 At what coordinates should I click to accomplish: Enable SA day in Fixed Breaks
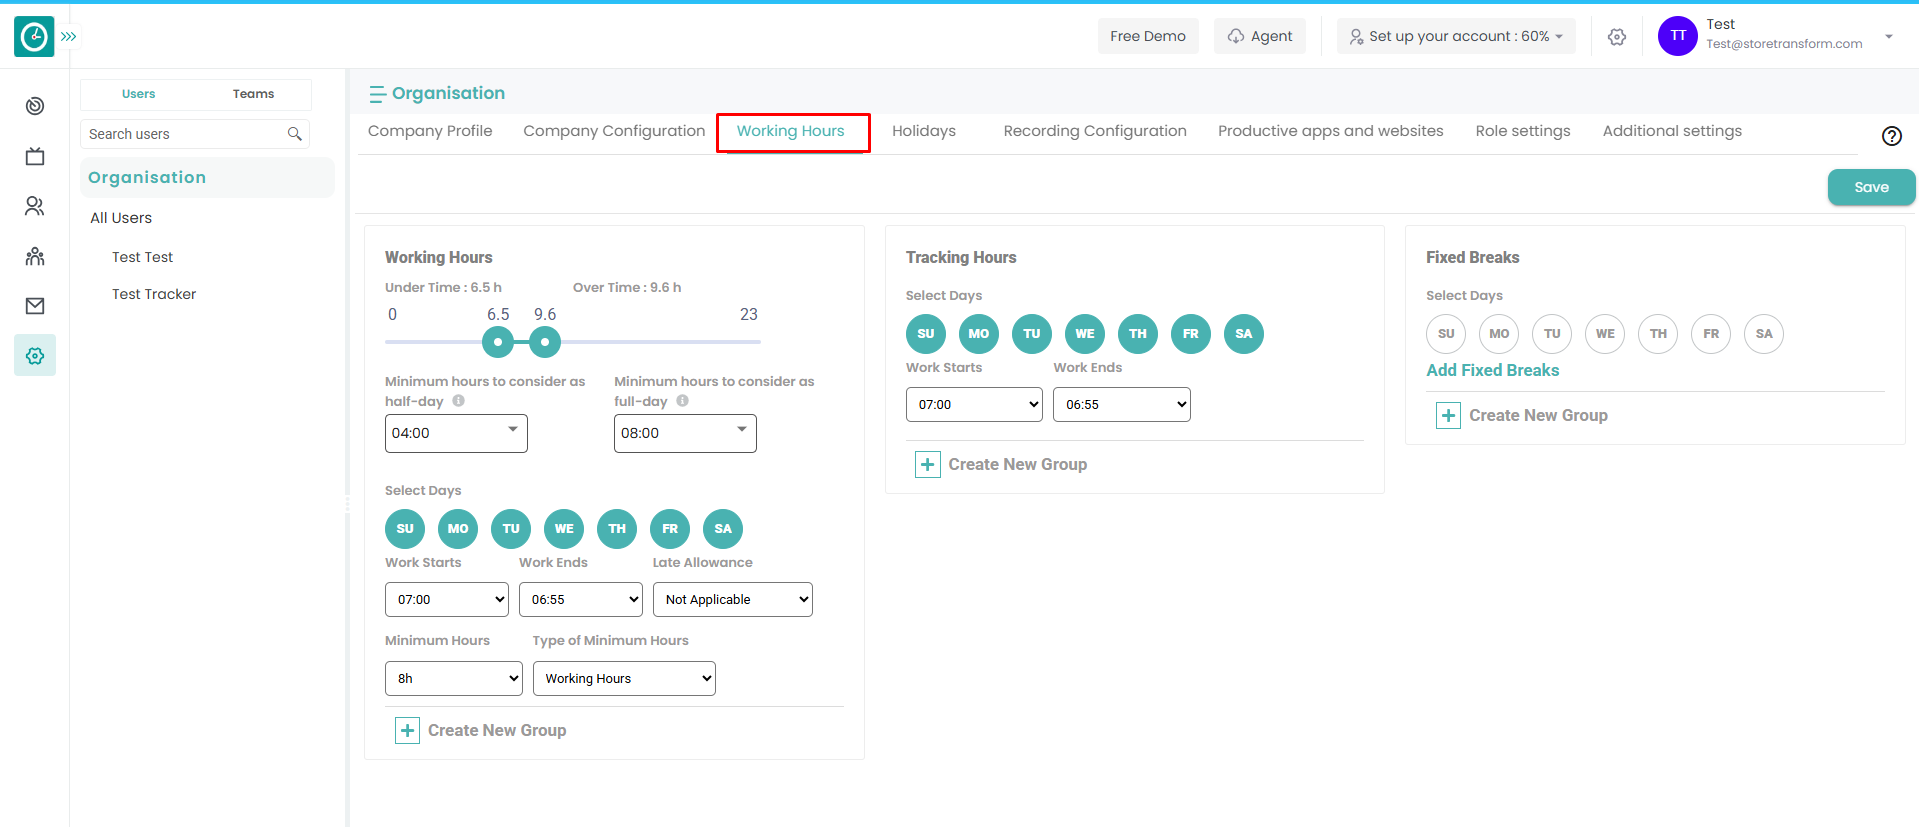tap(1764, 334)
